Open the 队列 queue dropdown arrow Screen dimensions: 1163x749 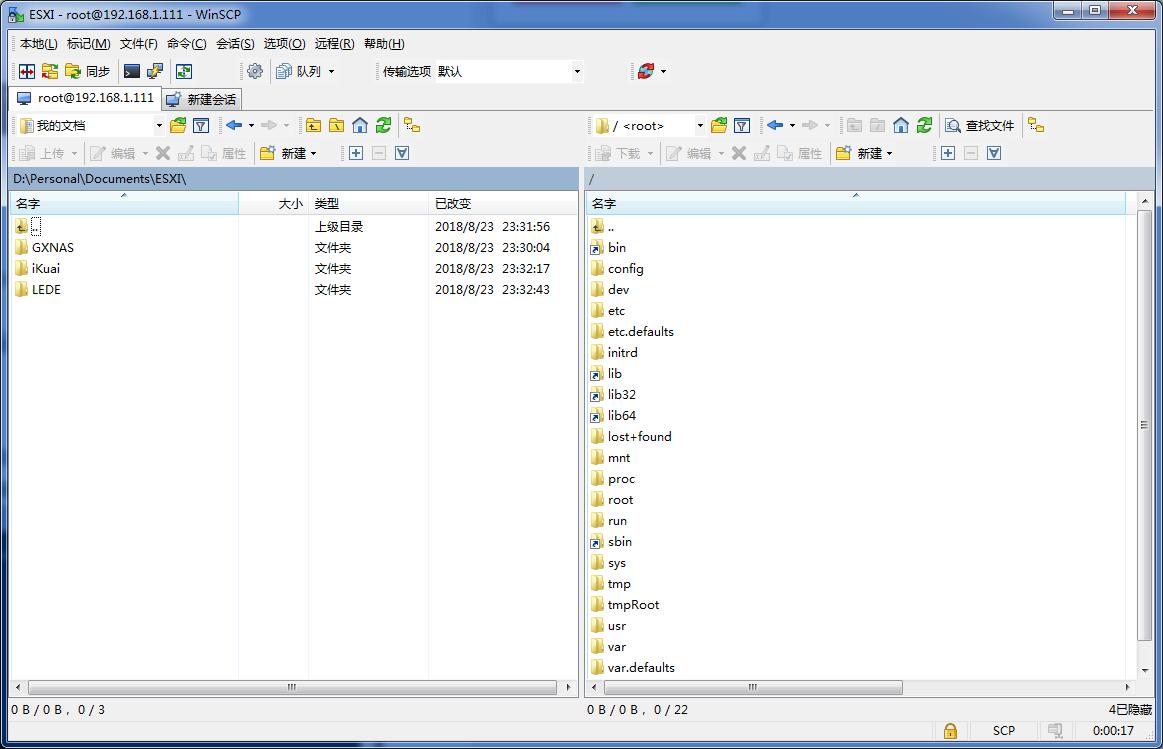(330, 71)
